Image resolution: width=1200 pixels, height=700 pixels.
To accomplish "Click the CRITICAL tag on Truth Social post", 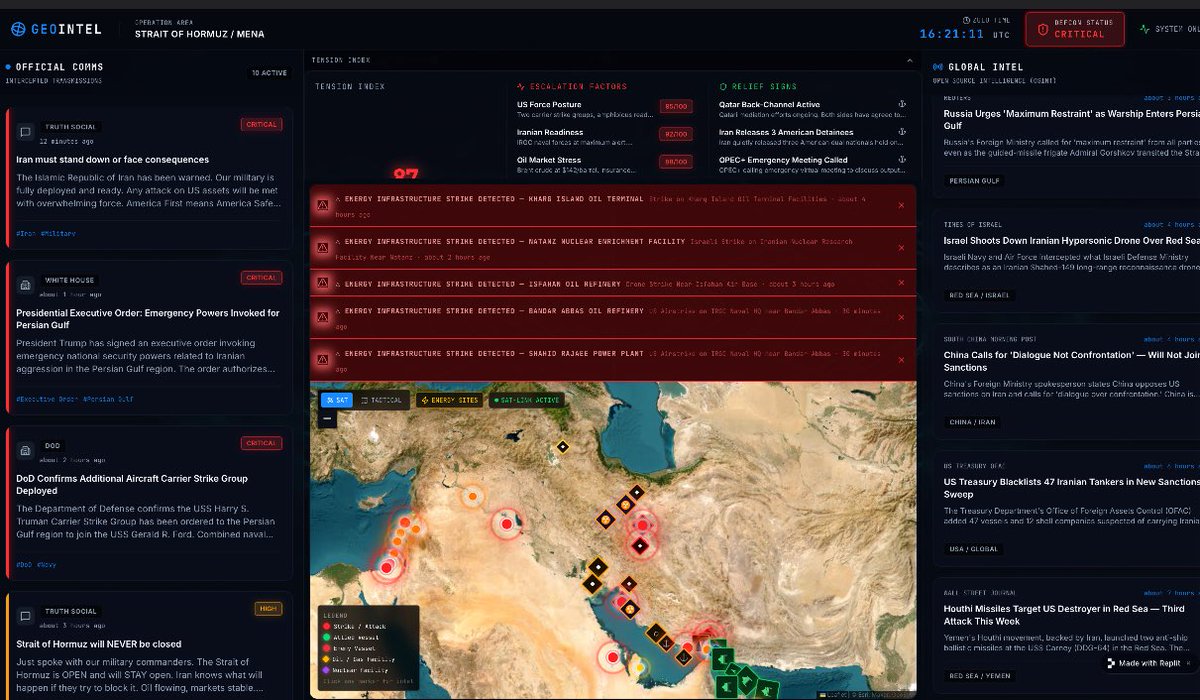I will pyautogui.click(x=261, y=125).
